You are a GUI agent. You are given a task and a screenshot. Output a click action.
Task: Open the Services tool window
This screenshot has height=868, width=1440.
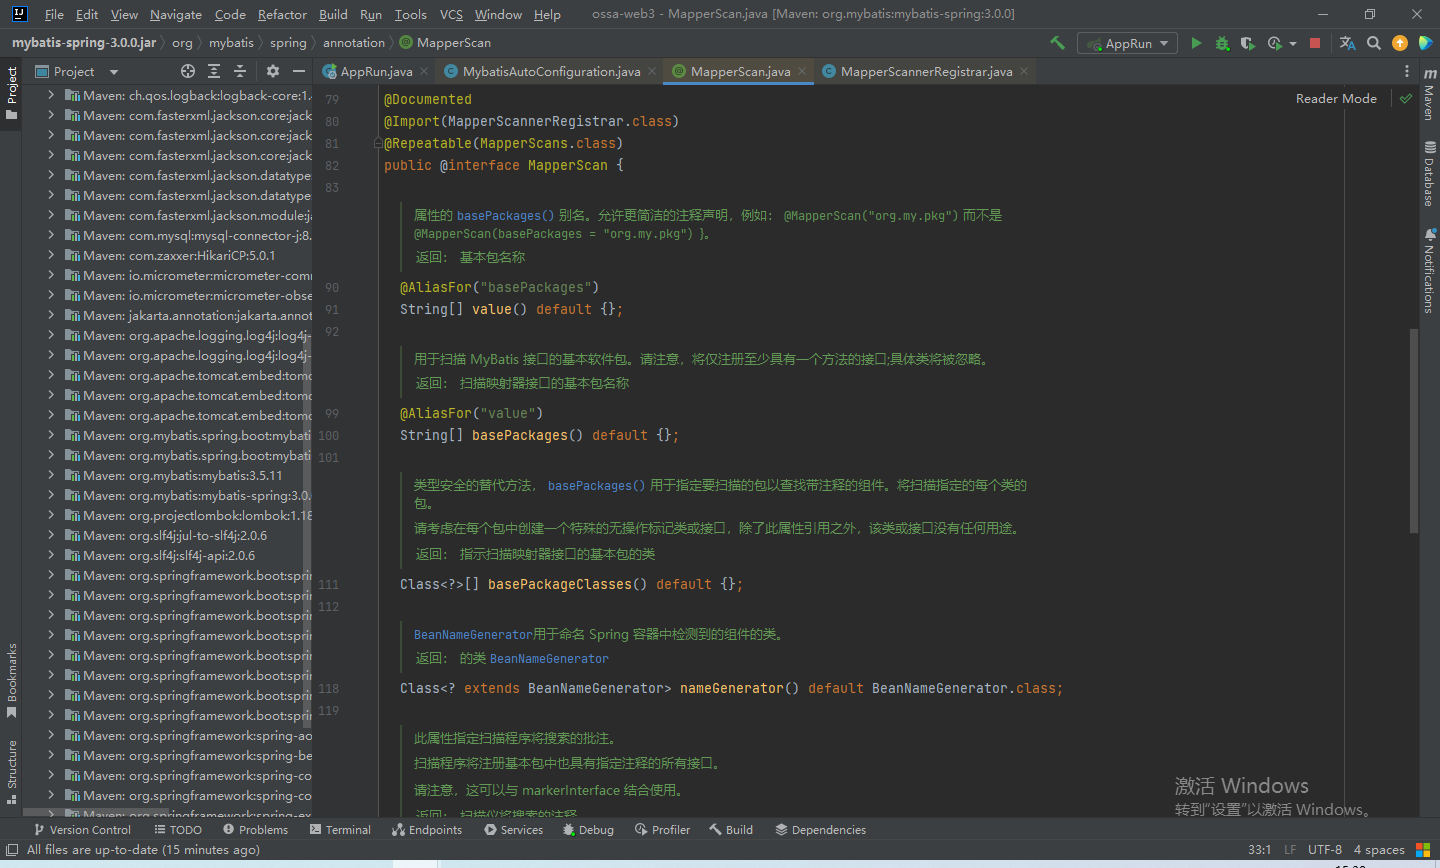click(513, 830)
